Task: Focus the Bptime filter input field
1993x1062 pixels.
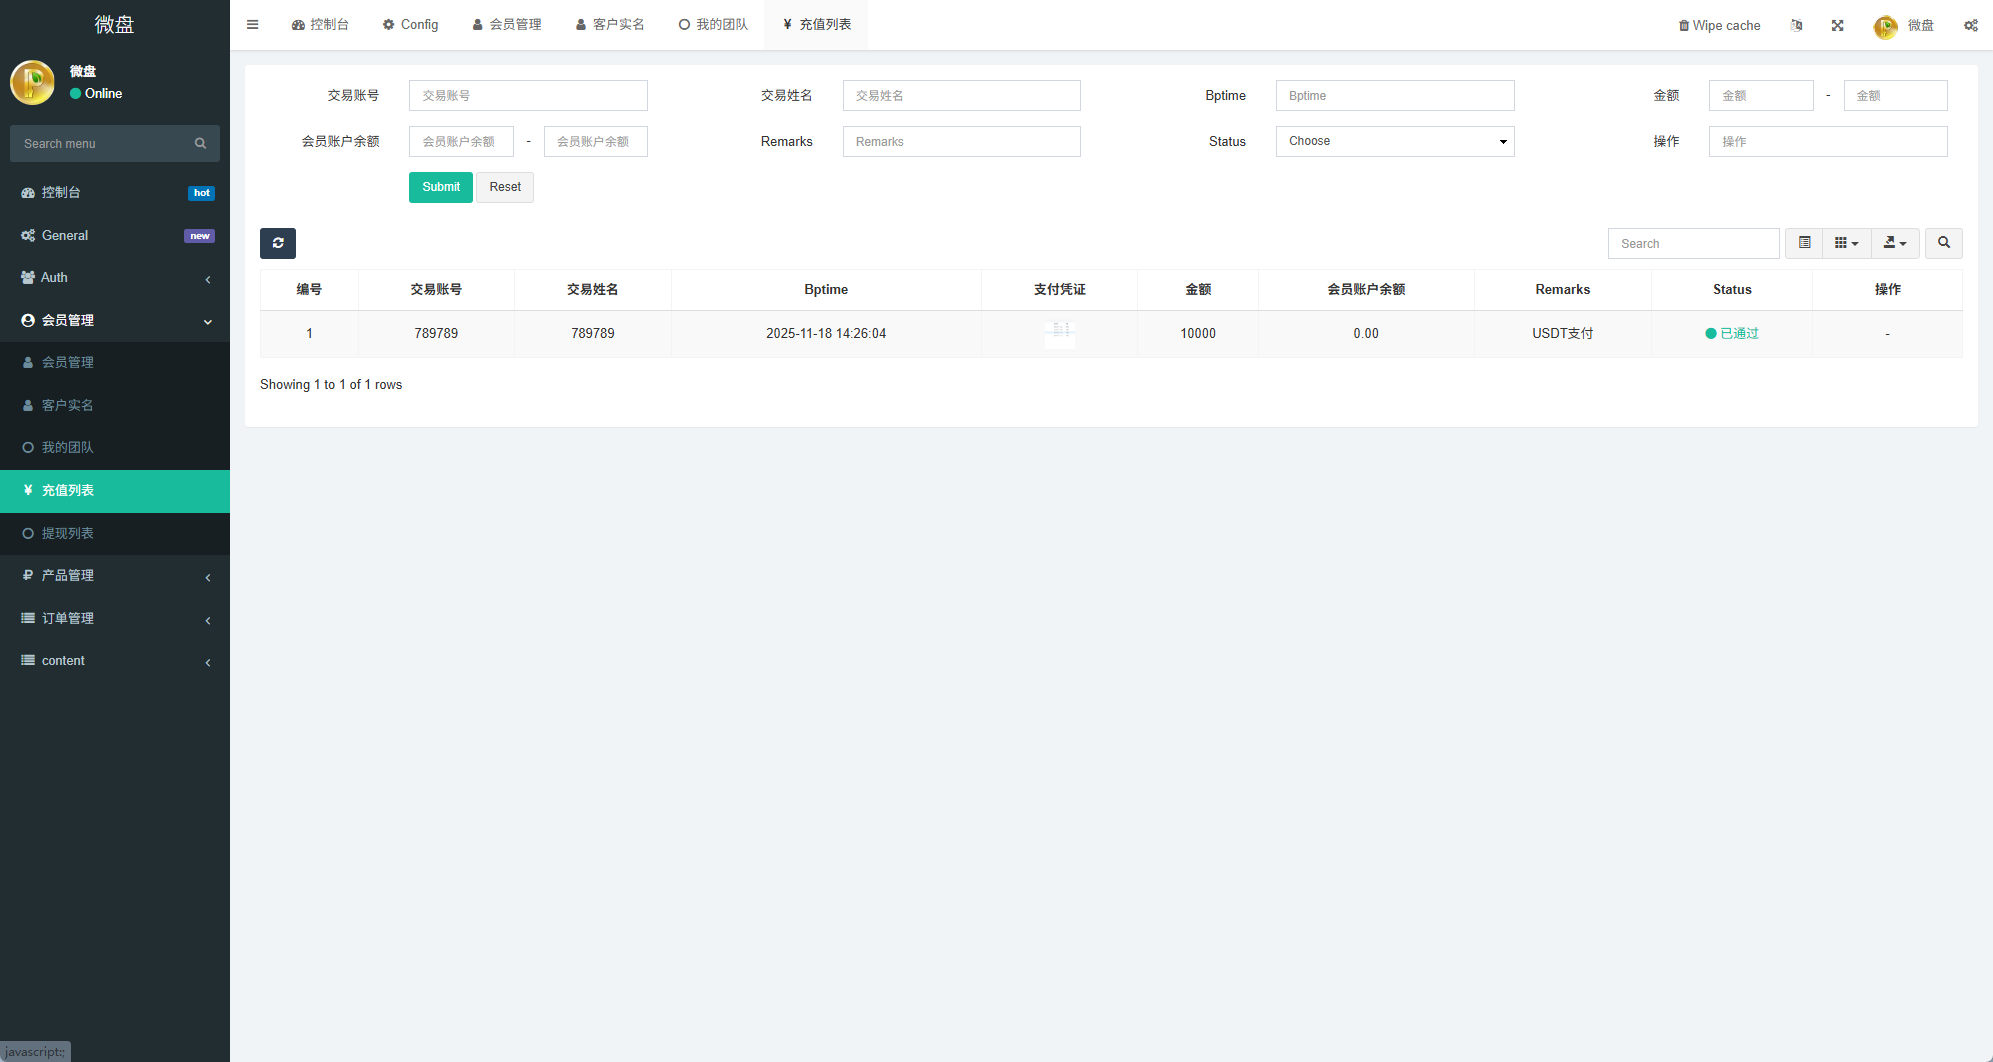Action: tap(1394, 96)
